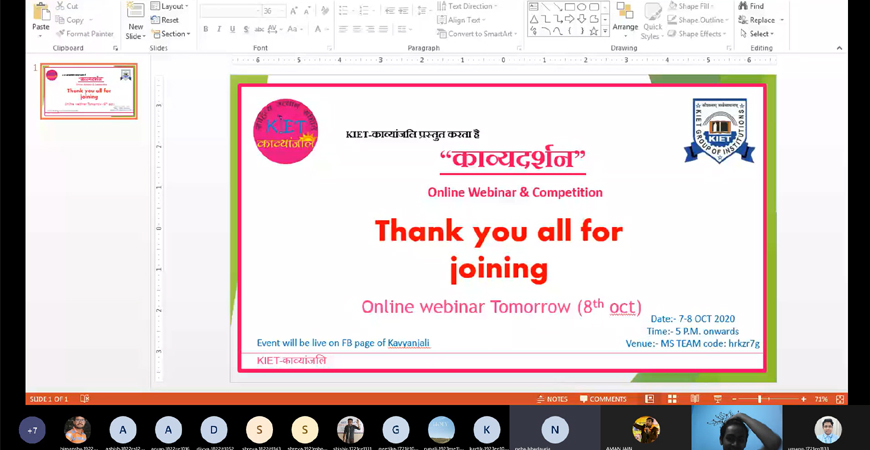Screen dimensions: 870x450
Task: Click the Notes button
Action: 552,399
